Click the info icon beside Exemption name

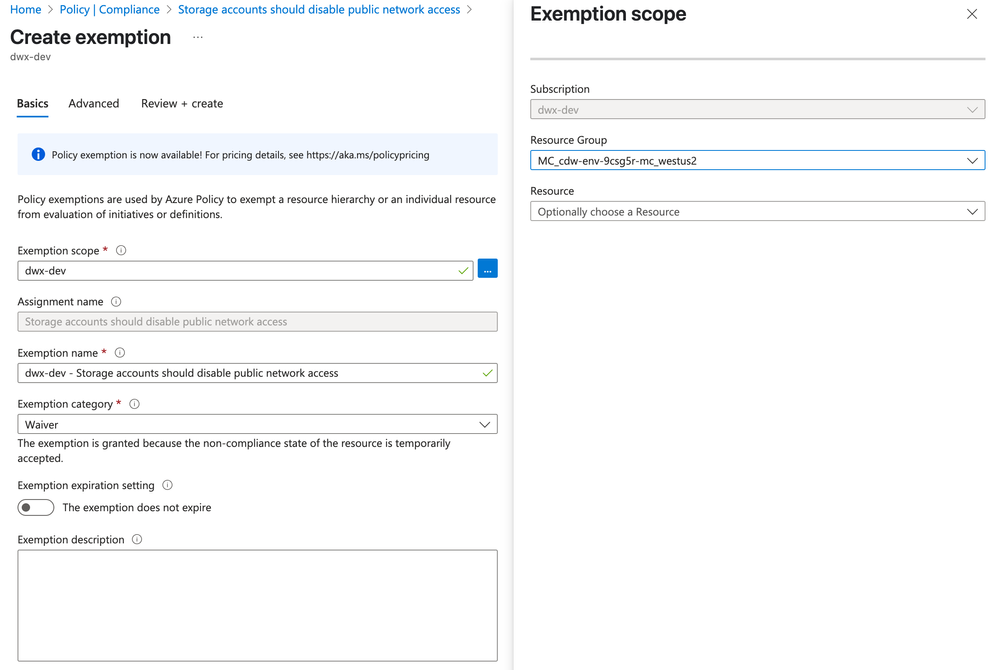pyautogui.click(x=120, y=353)
